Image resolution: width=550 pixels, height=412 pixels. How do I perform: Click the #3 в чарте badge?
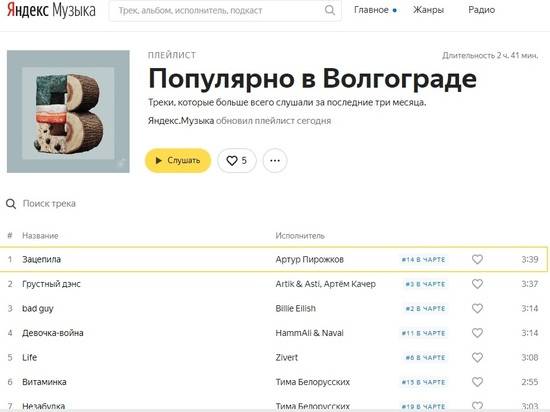pyautogui.click(x=425, y=284)
